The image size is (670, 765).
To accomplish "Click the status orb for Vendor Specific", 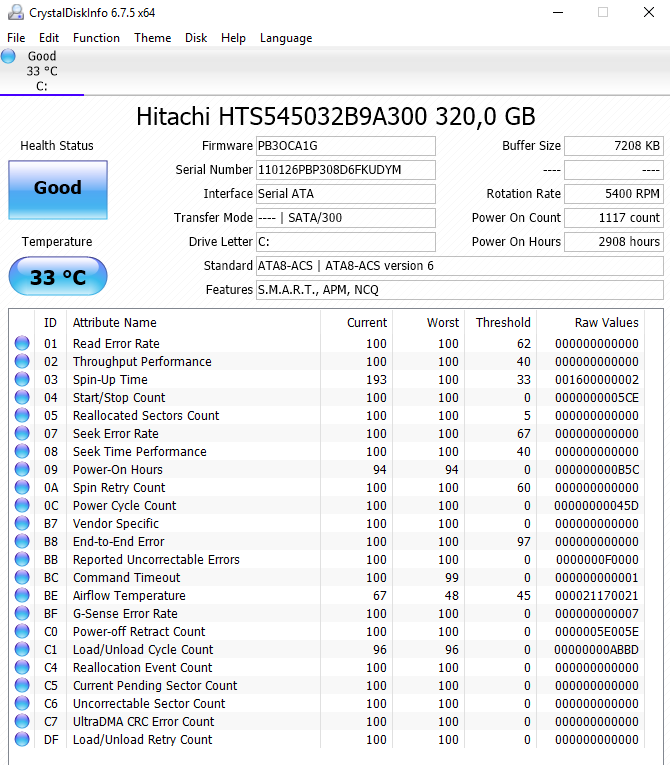I will tap(22, 523).
